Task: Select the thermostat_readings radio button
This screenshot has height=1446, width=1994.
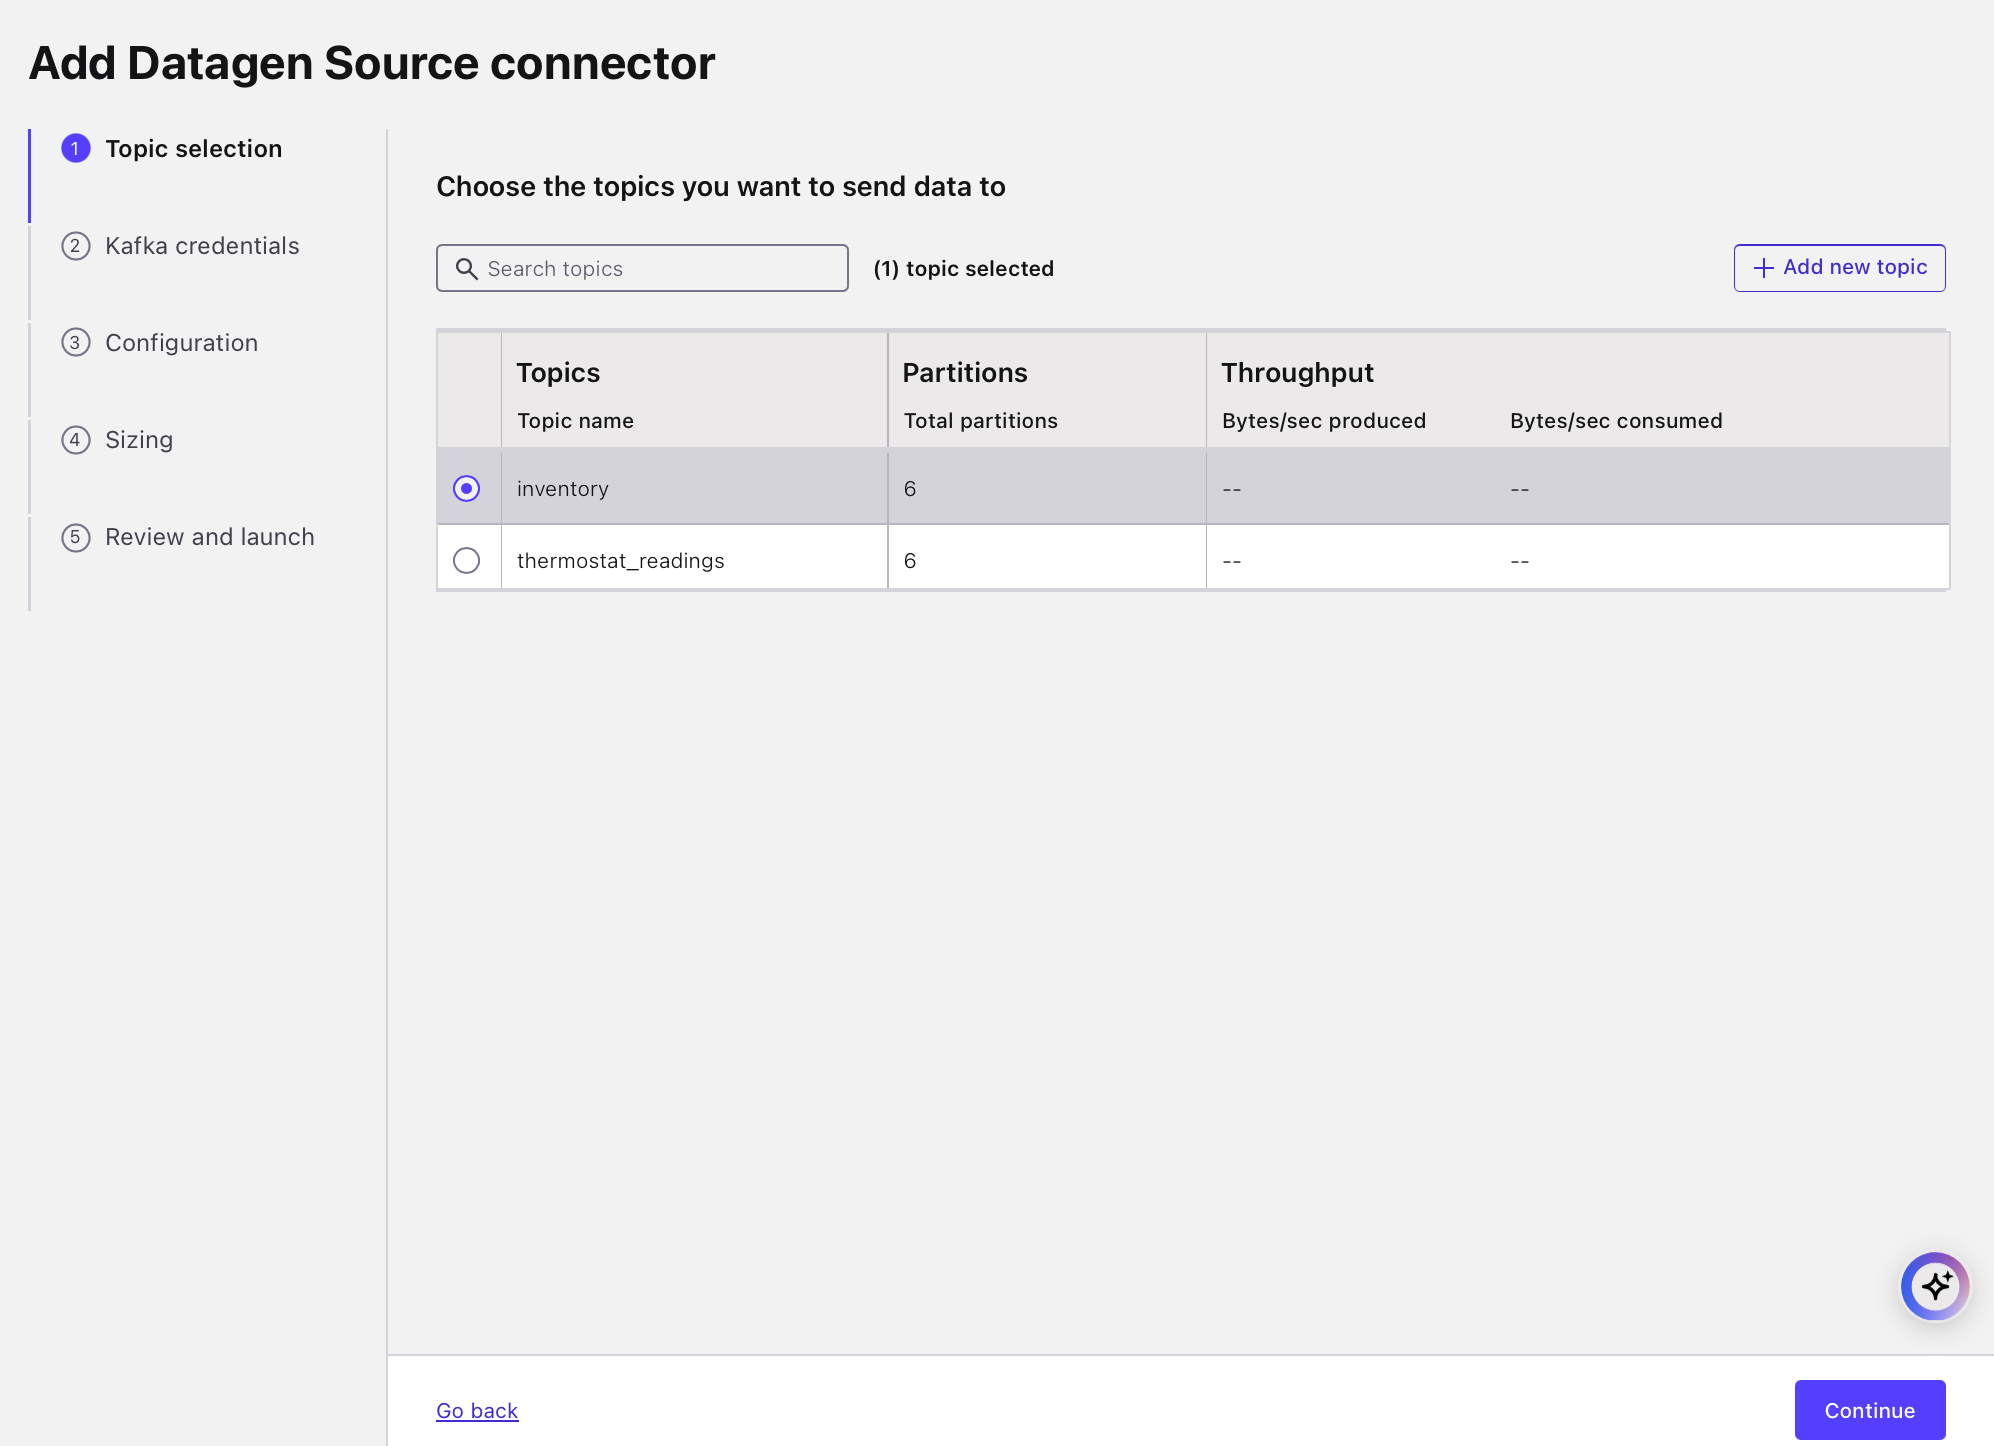Action: 467,561
